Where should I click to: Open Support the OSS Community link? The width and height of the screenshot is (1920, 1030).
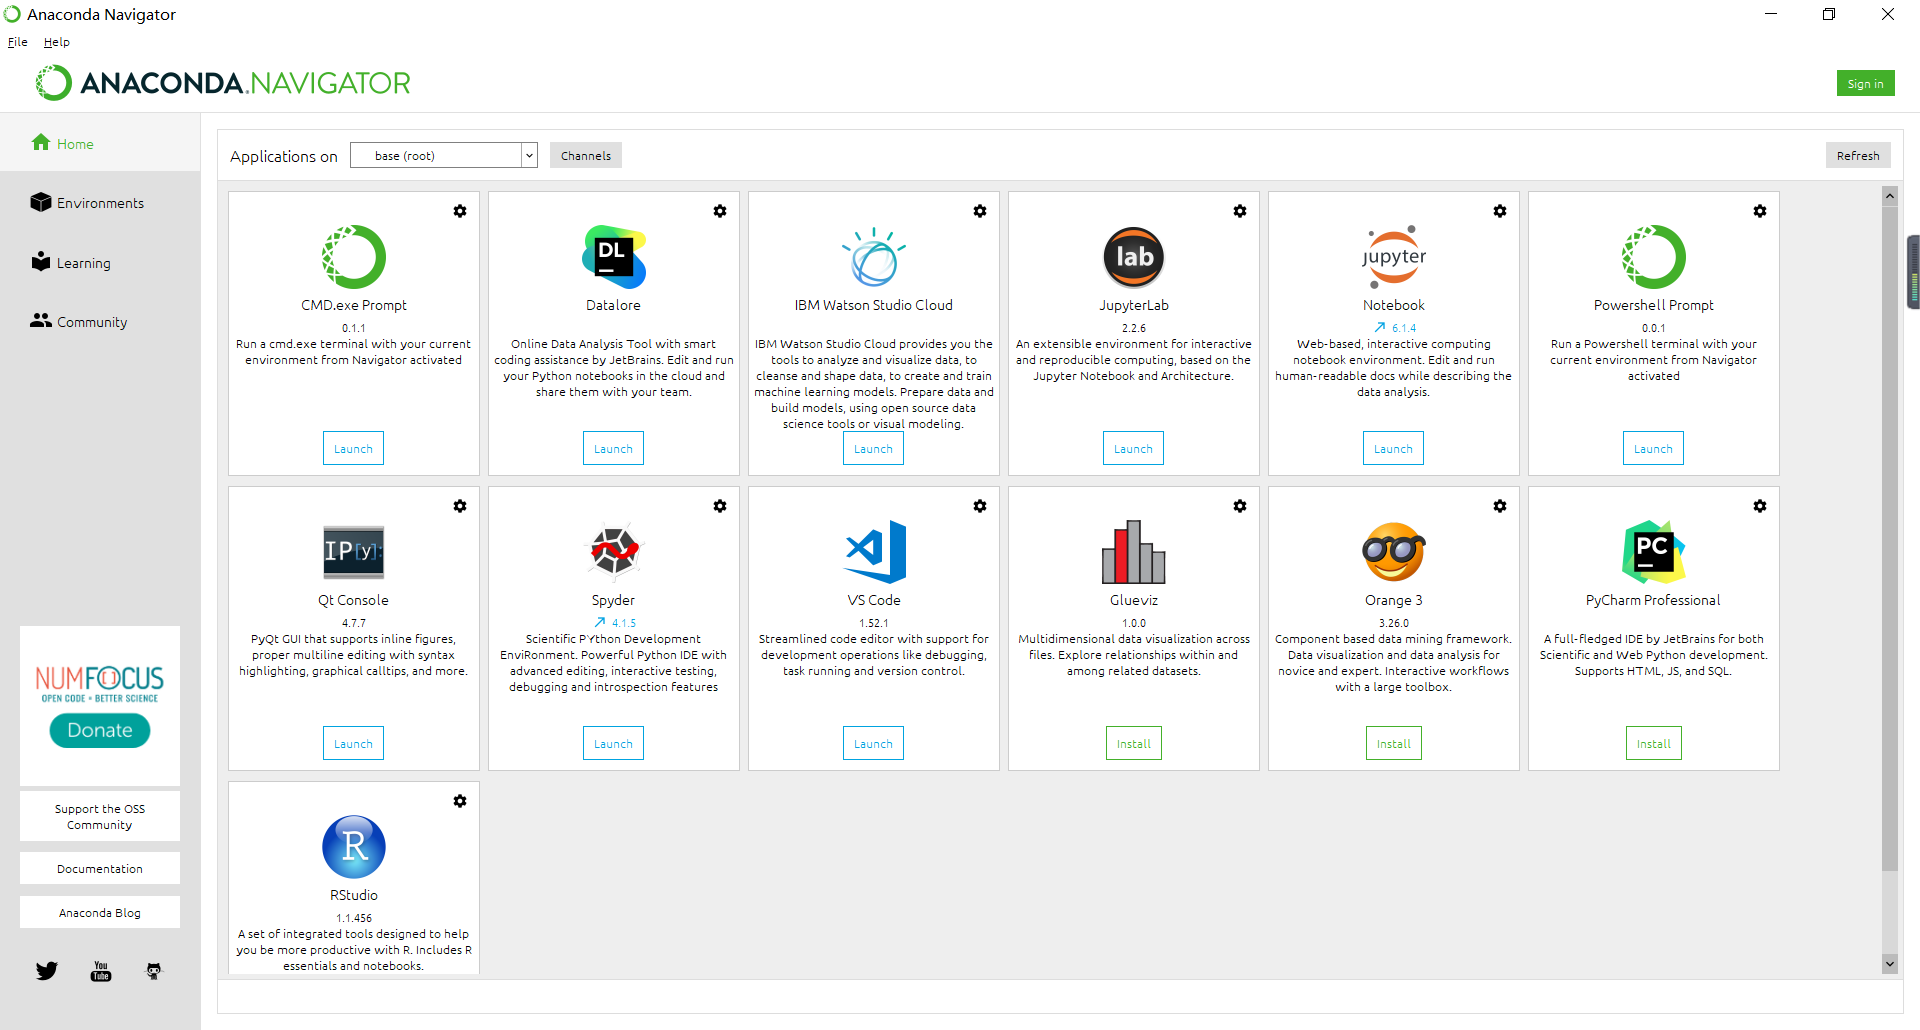pyautogui.click(x=100, y=816)
